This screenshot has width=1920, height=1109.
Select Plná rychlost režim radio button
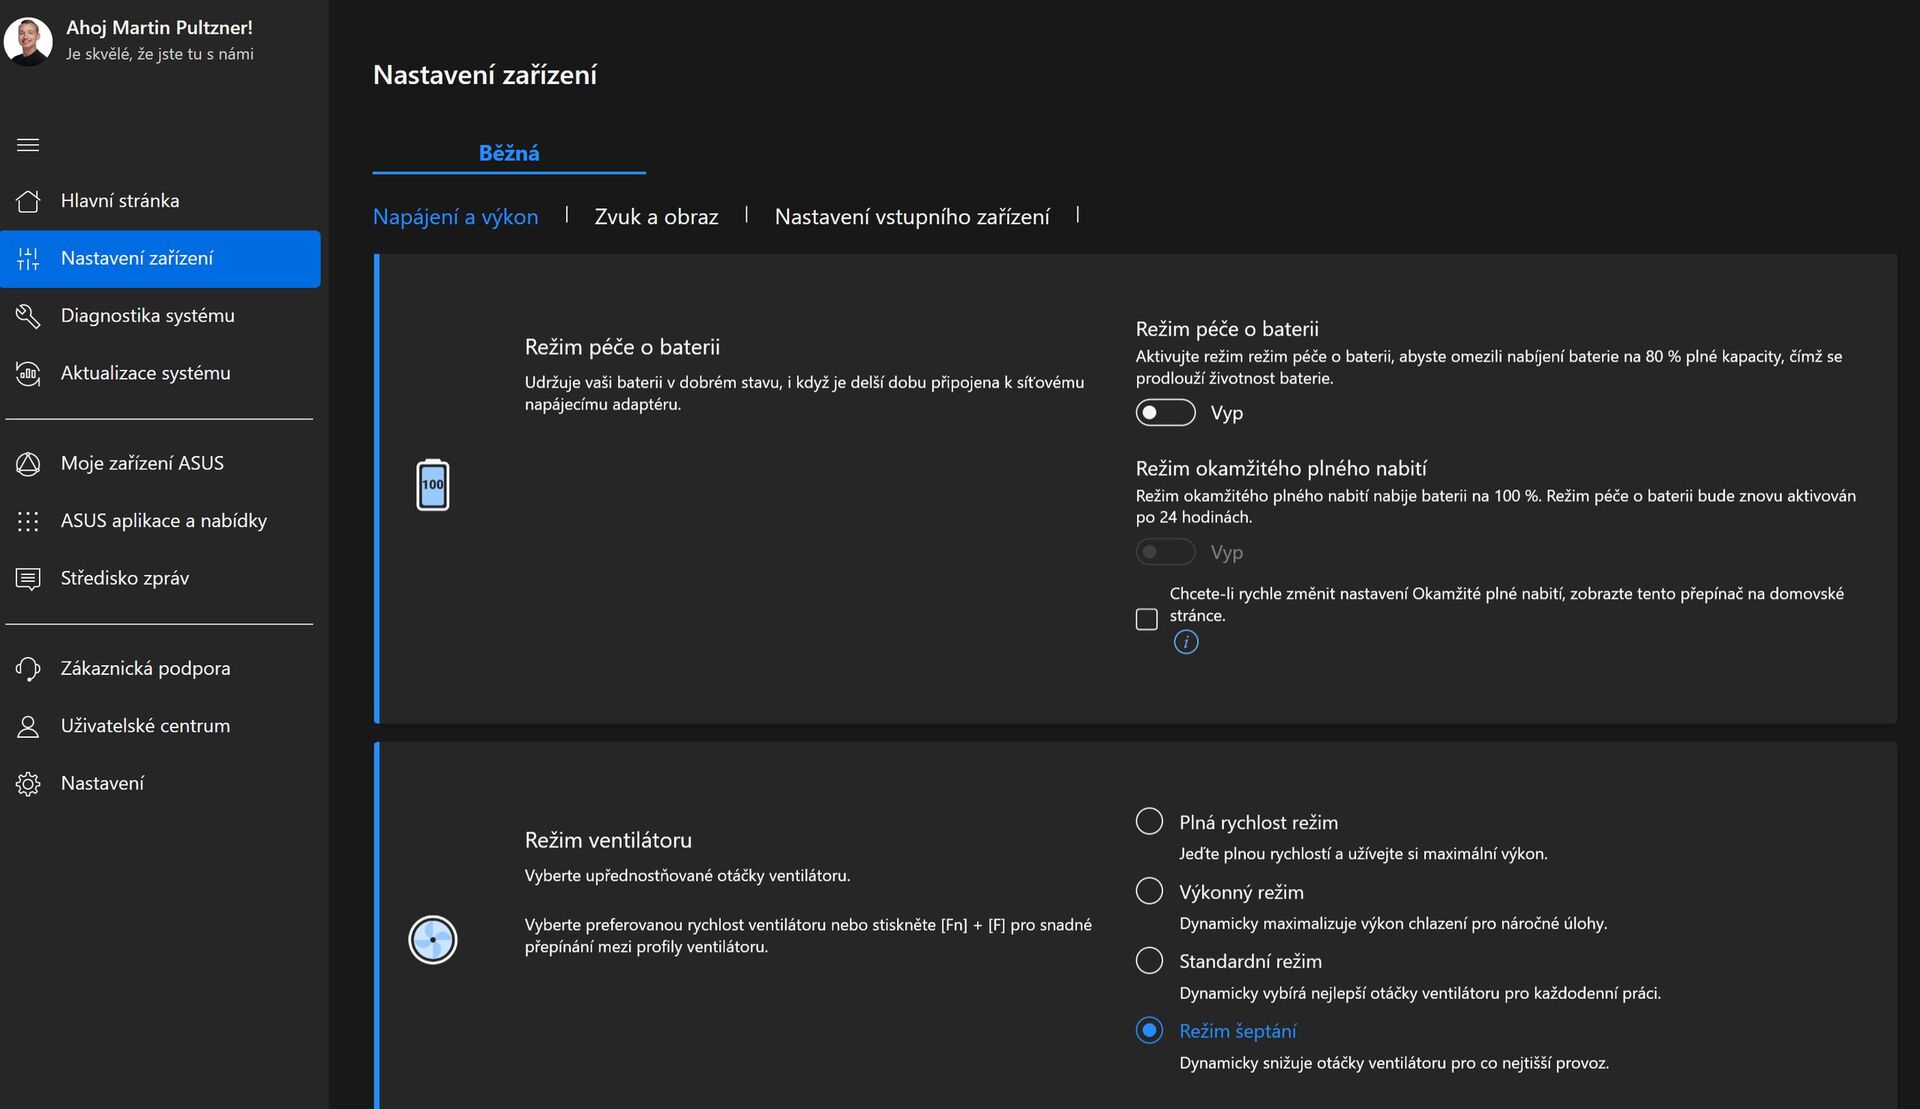[1149, 822]
